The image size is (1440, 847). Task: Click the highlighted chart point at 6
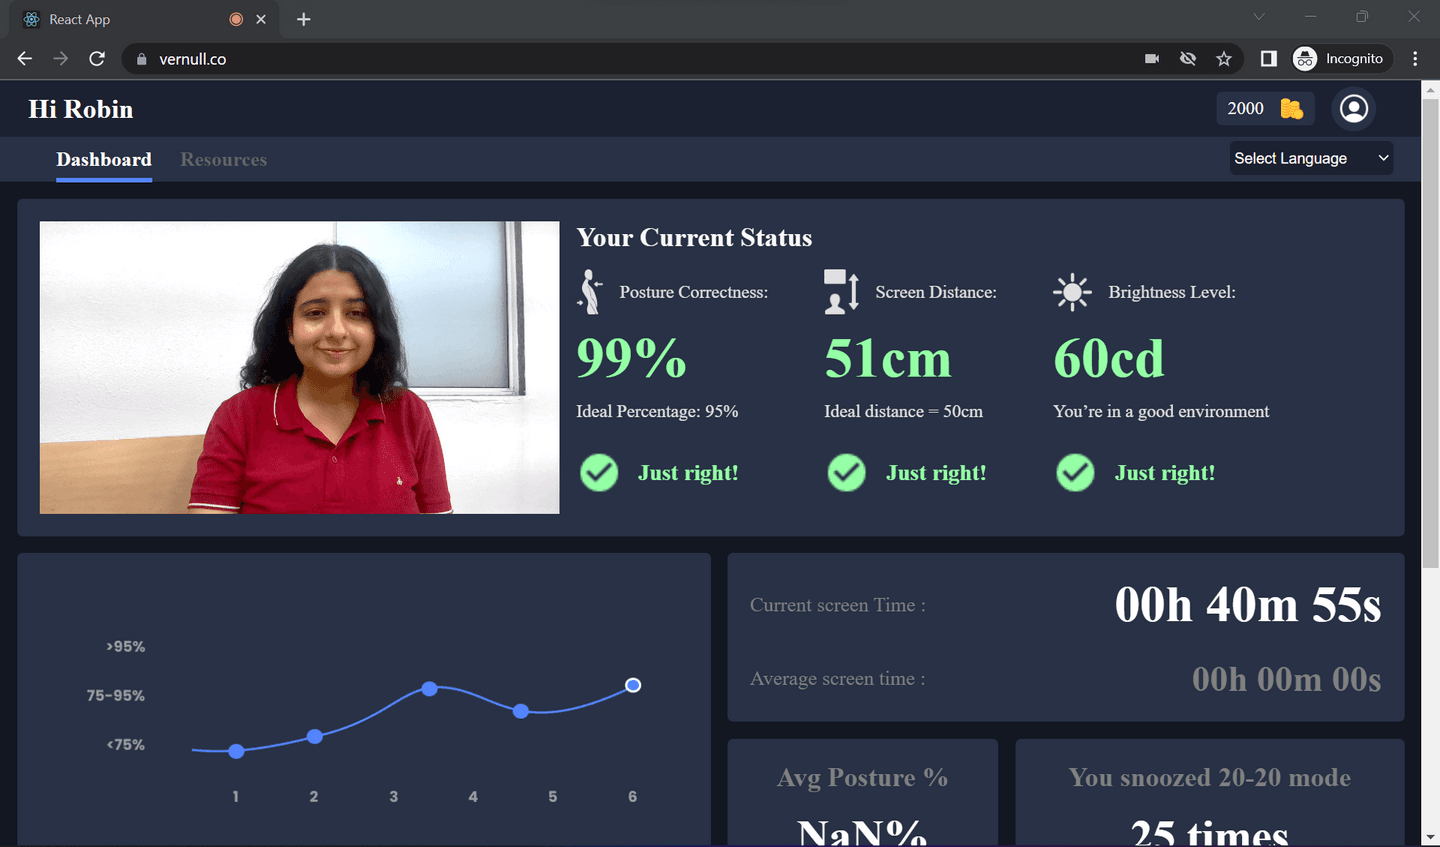[633, 685]
